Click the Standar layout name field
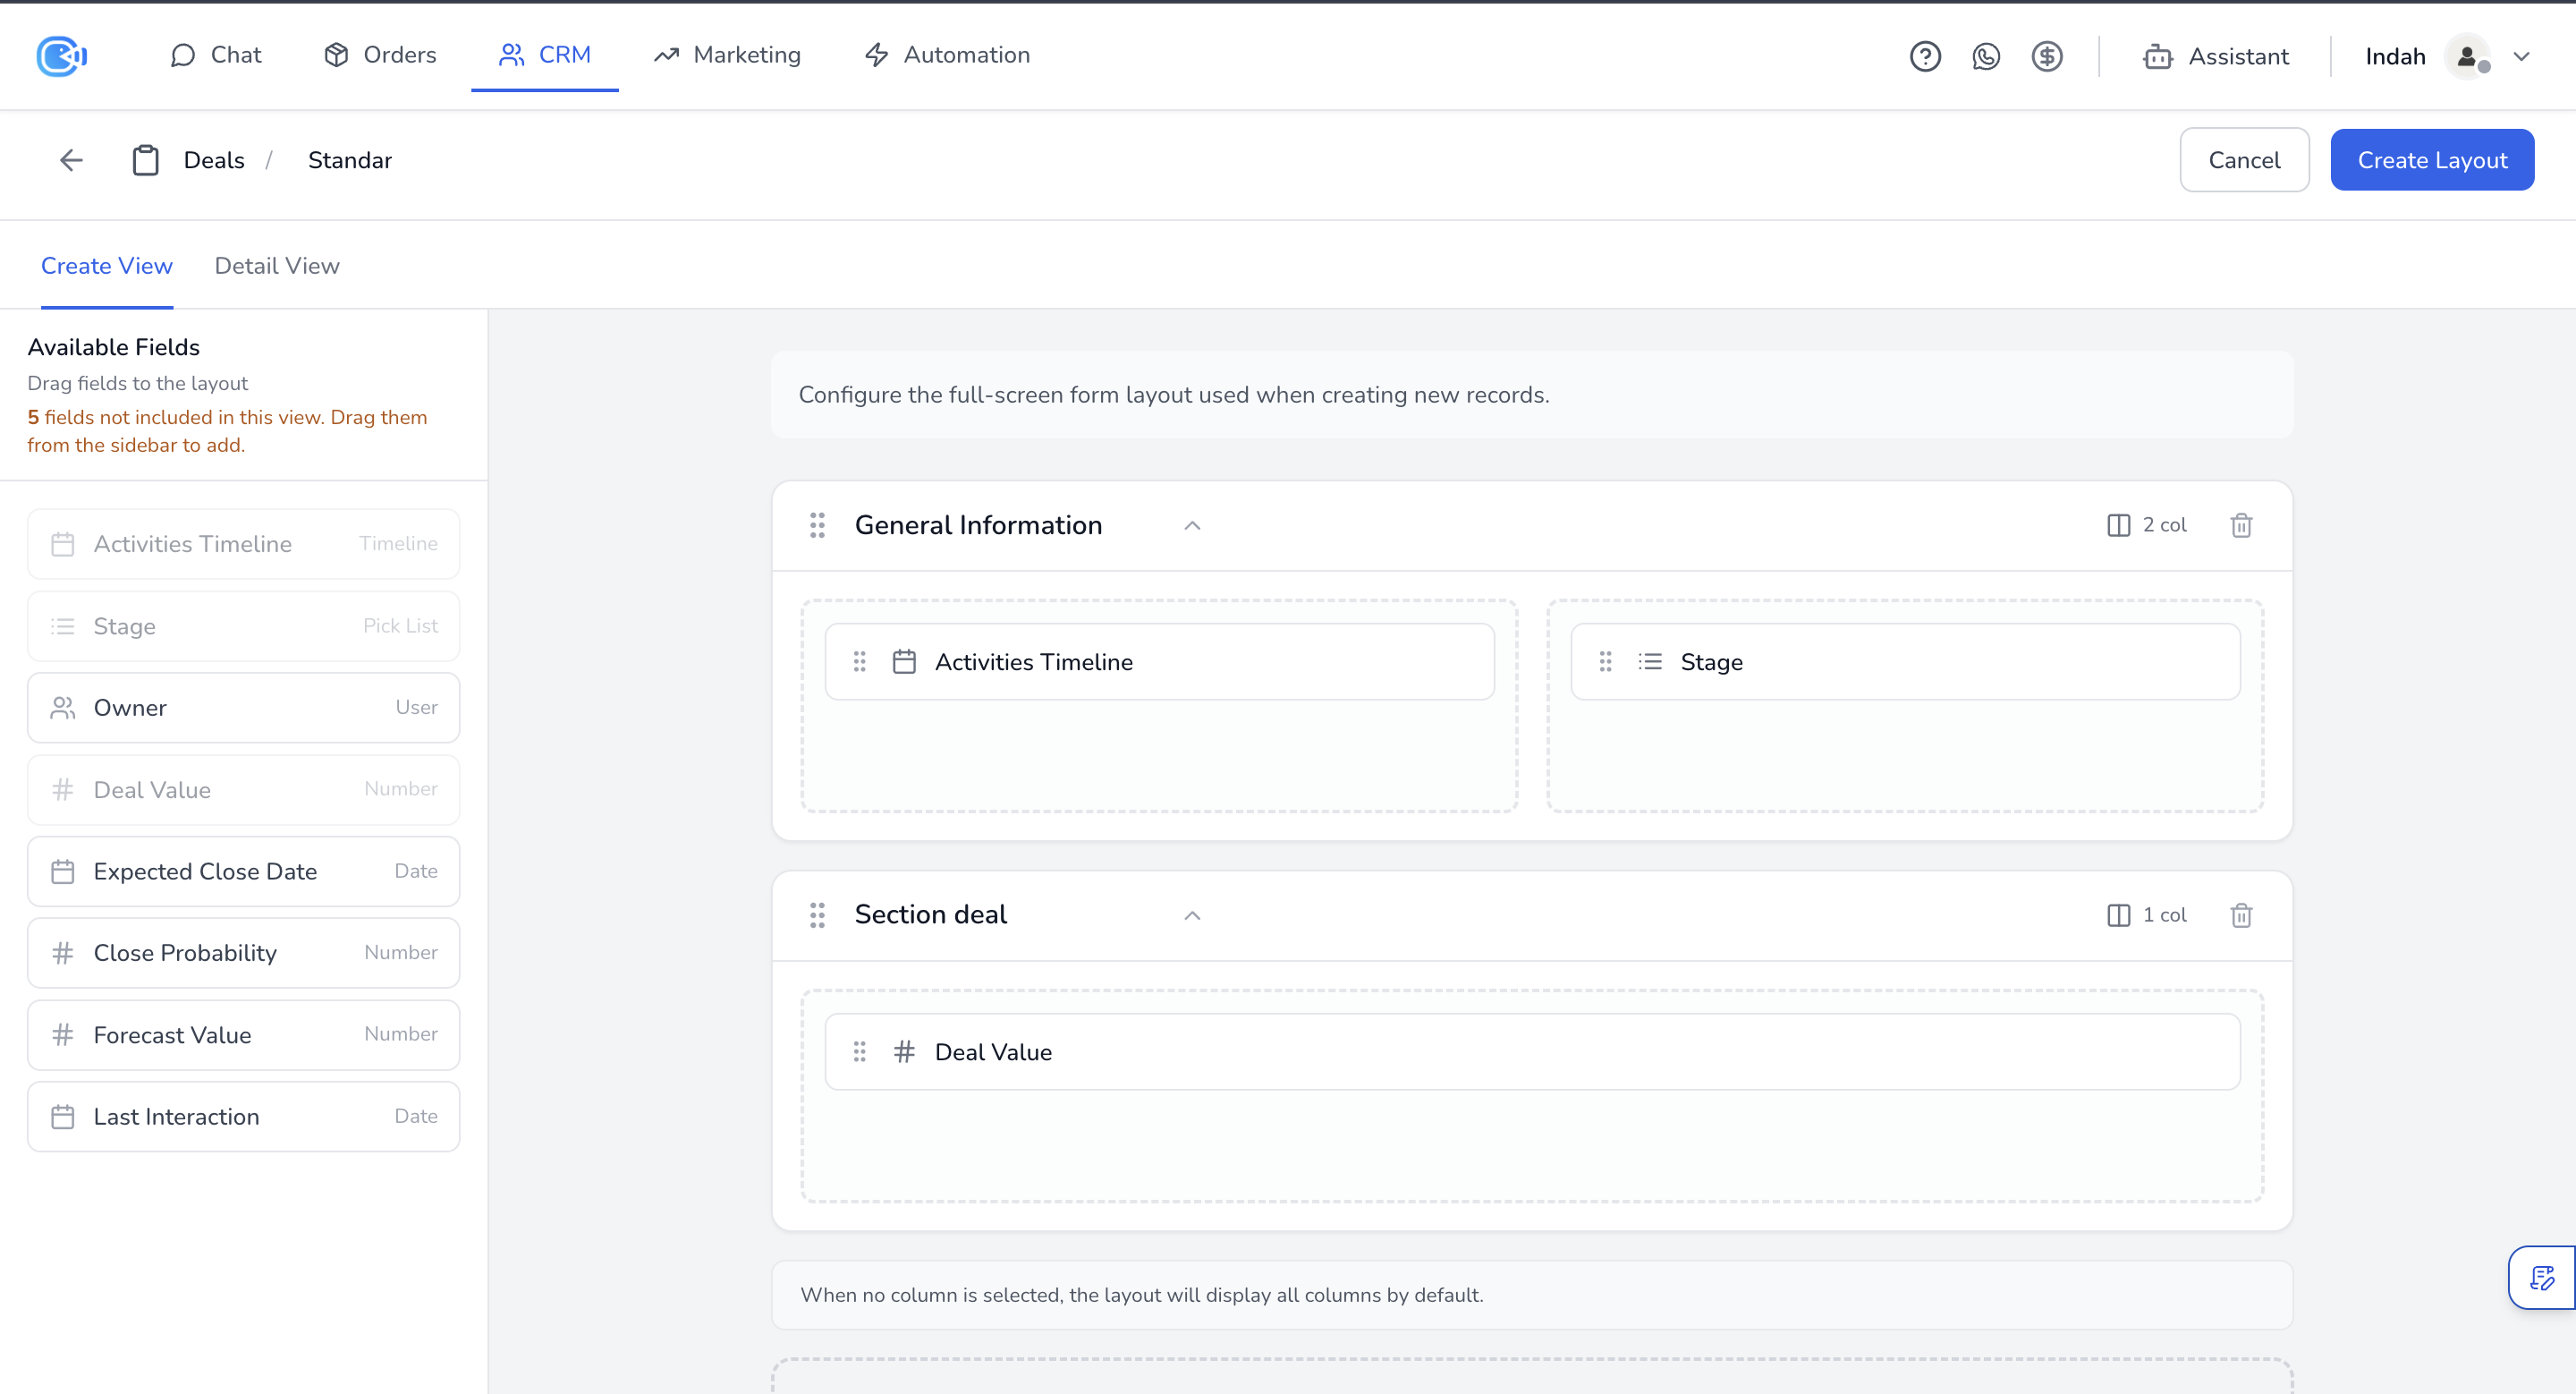This screenshot has height=1394, width=2576. (x=350, y=160)
